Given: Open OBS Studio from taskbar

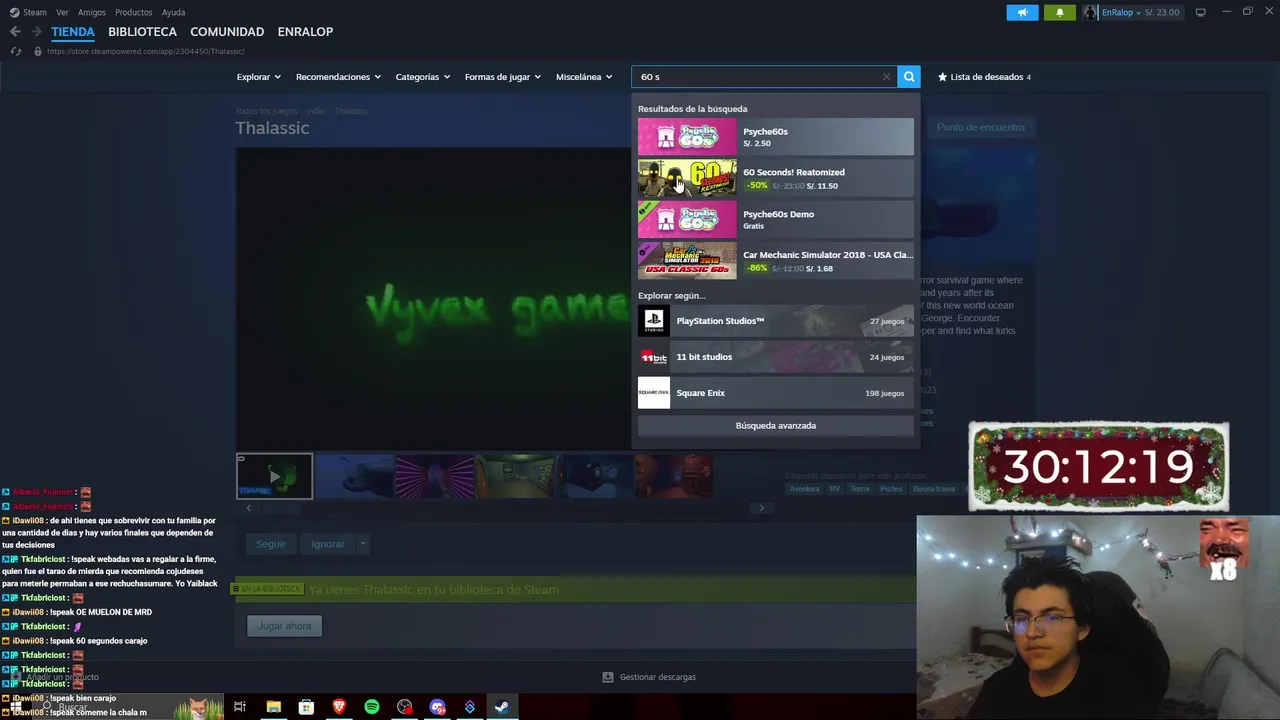Looking at the screenshot, I should click(x=404, y=707).
